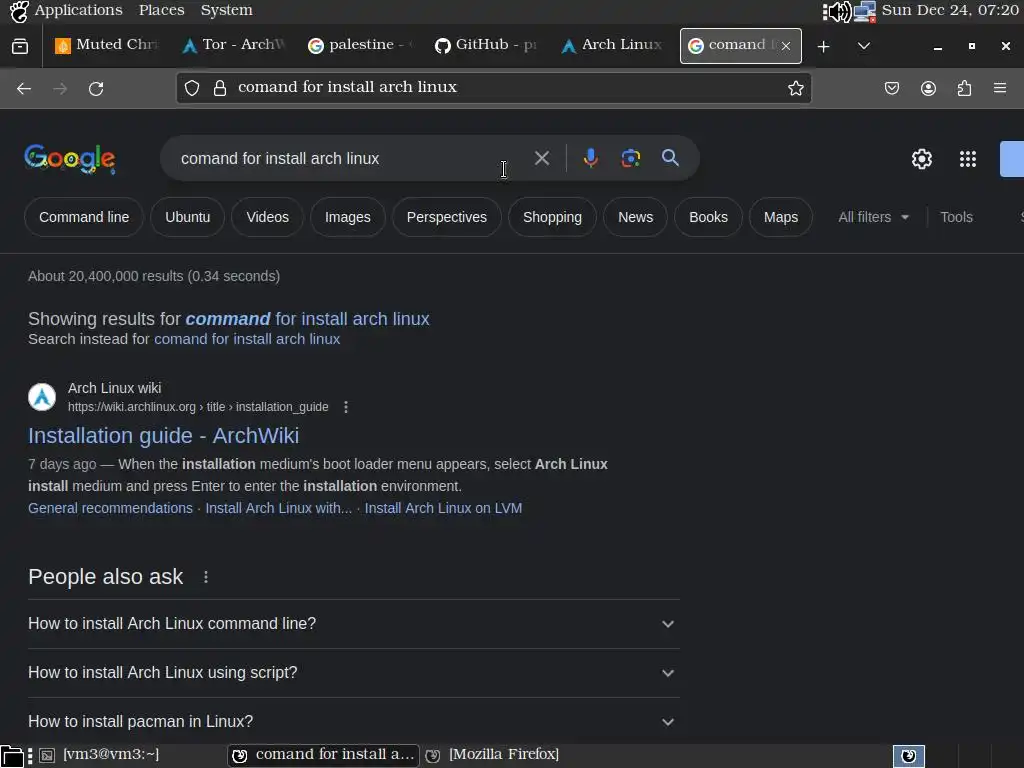
Task: Switch to [Mozilla Firefox] window in taskbar
Action: pyautogui.click(x=493, y=755)
